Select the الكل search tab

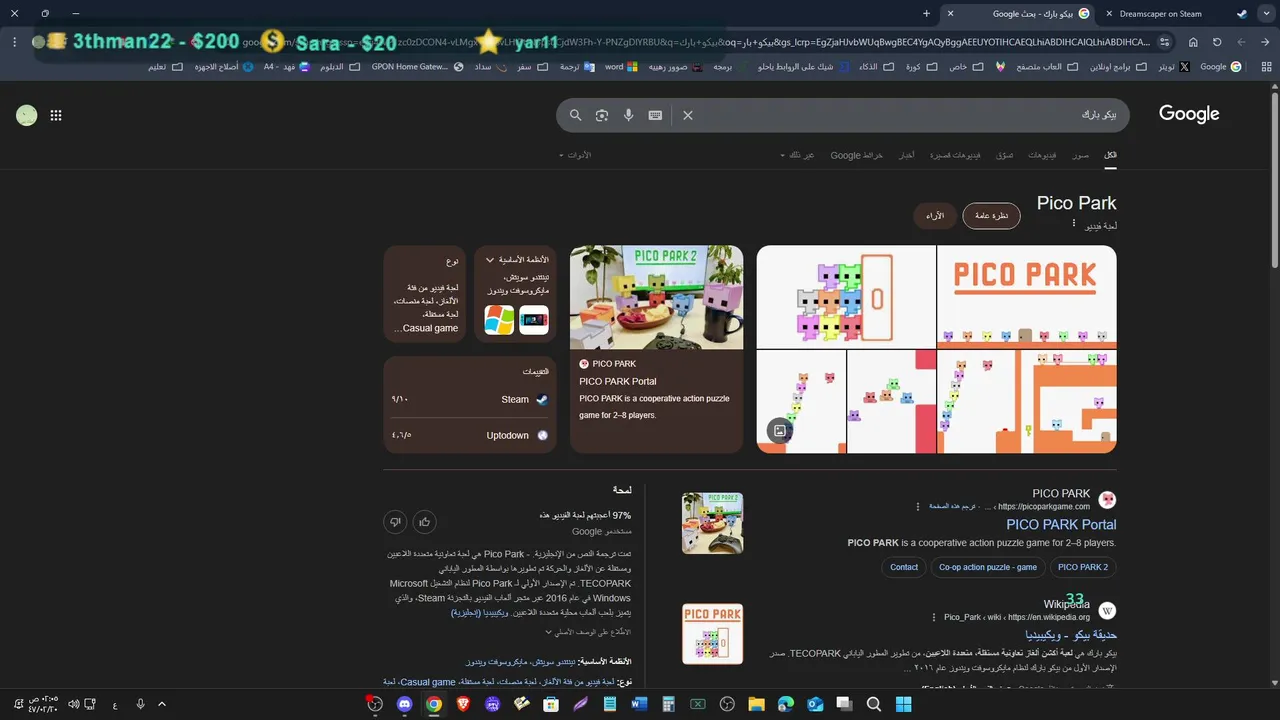click(x=1110, y=155)
